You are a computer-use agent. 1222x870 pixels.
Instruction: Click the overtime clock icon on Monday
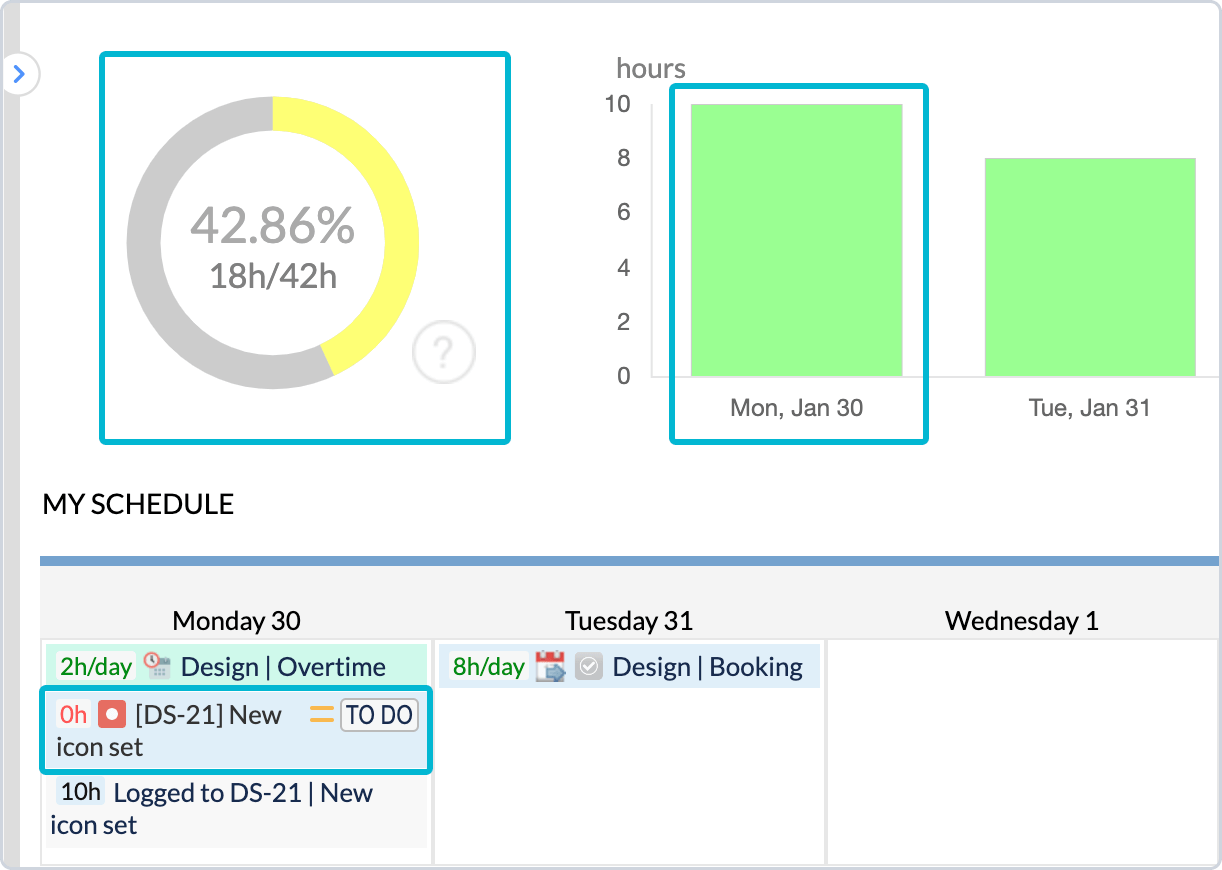pos(158,667)
